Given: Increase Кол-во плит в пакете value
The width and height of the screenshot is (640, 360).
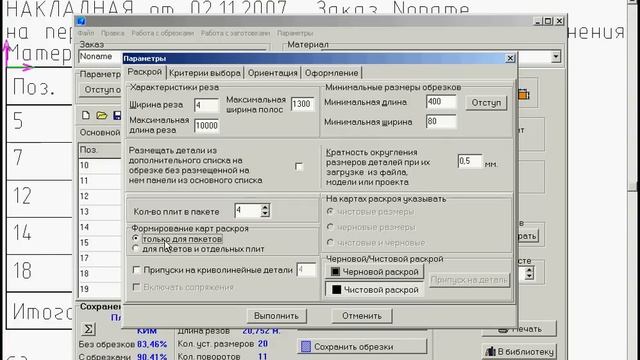Looking at the screenshot, I should 265,207.
